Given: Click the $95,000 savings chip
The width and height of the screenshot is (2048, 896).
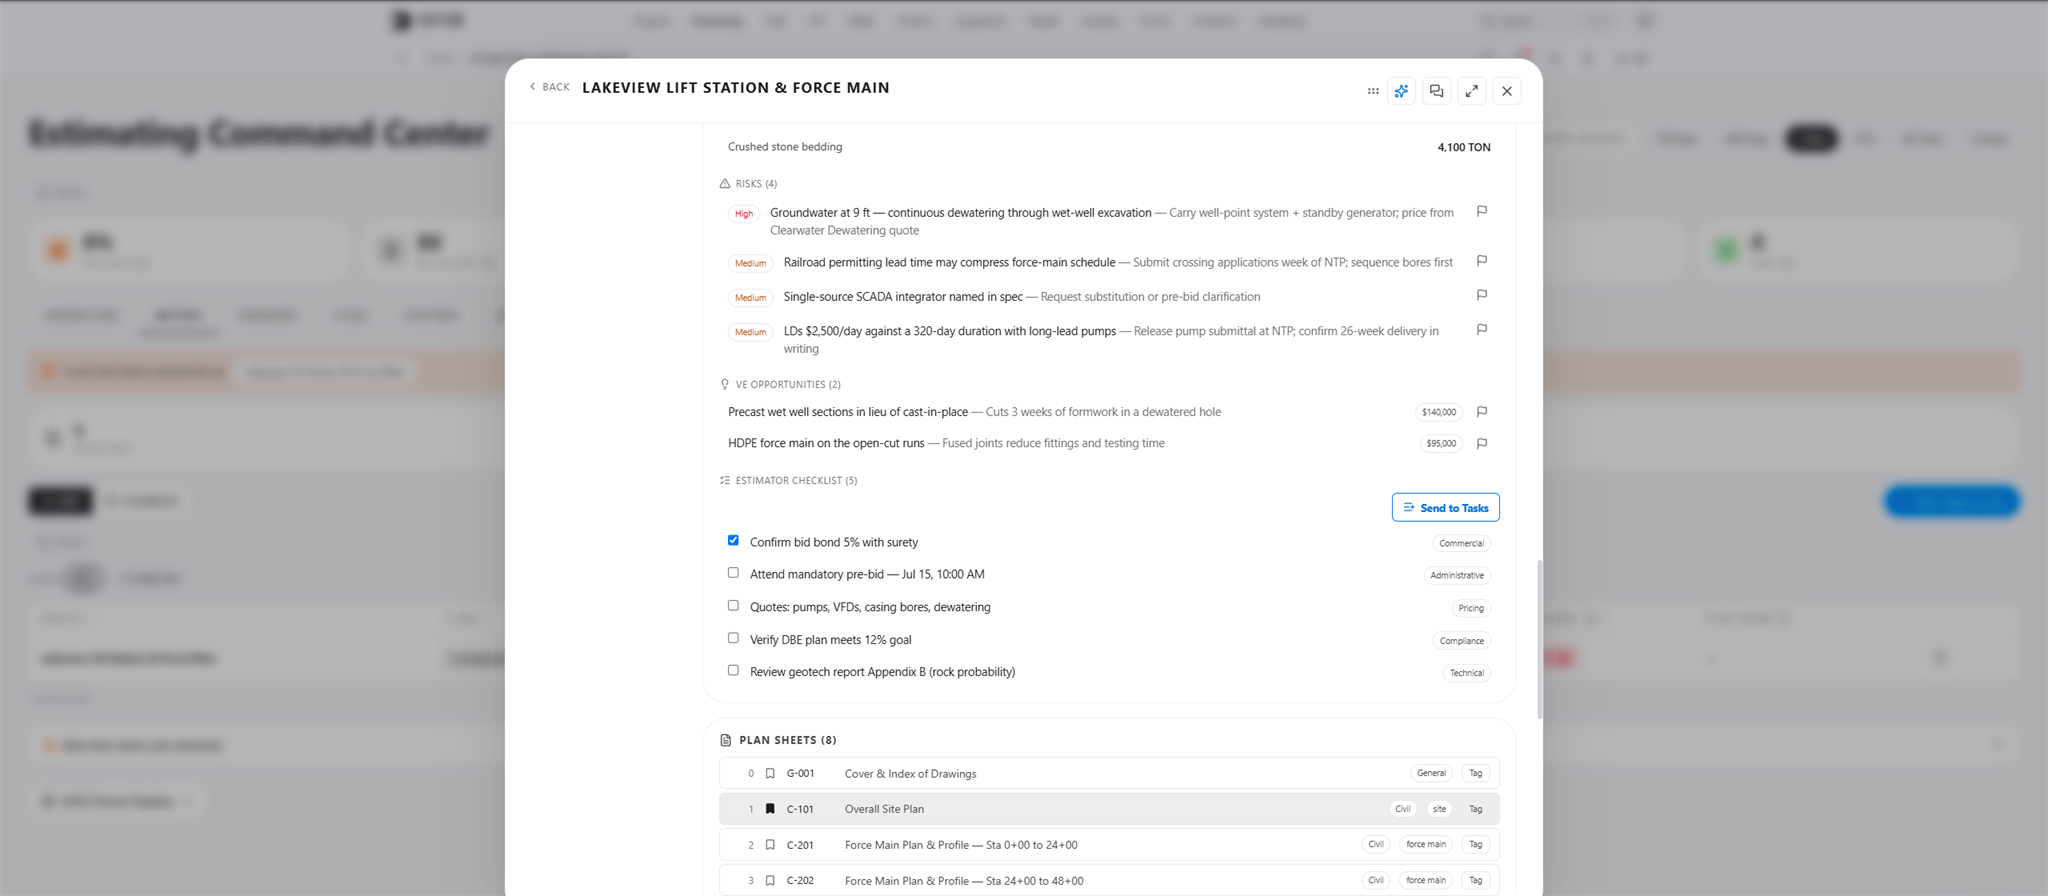Looking at the screenshot, I should coord(1441,444).
